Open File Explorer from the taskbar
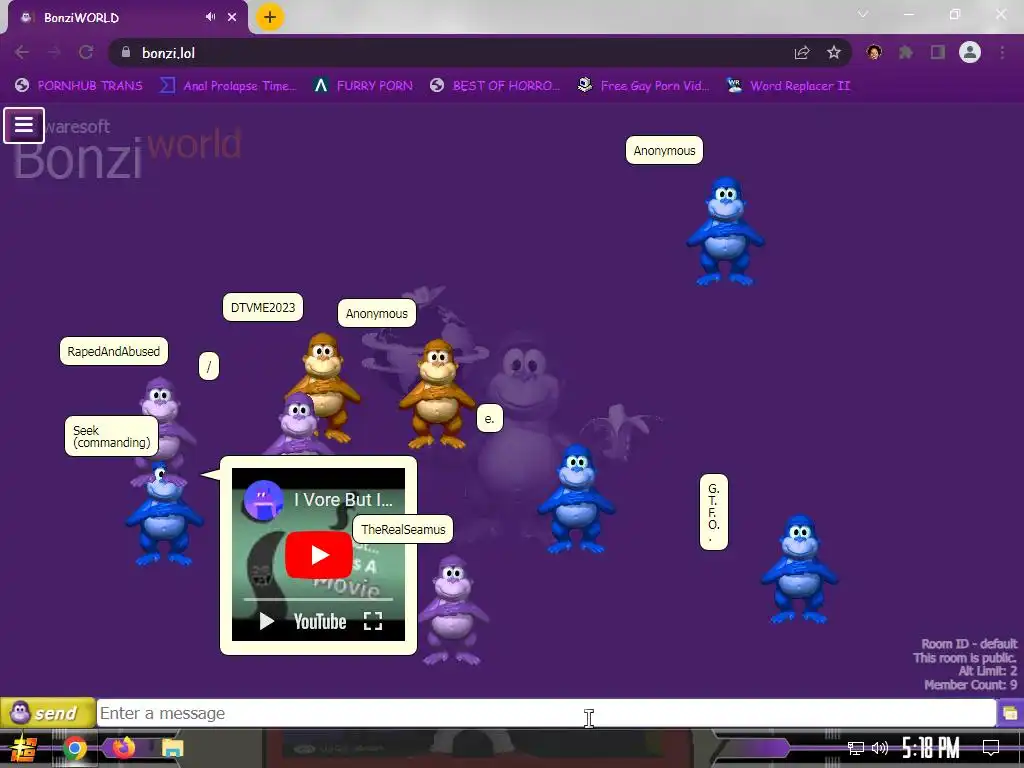The width and height of the screenshot is (1024, 768). point(172,748)
